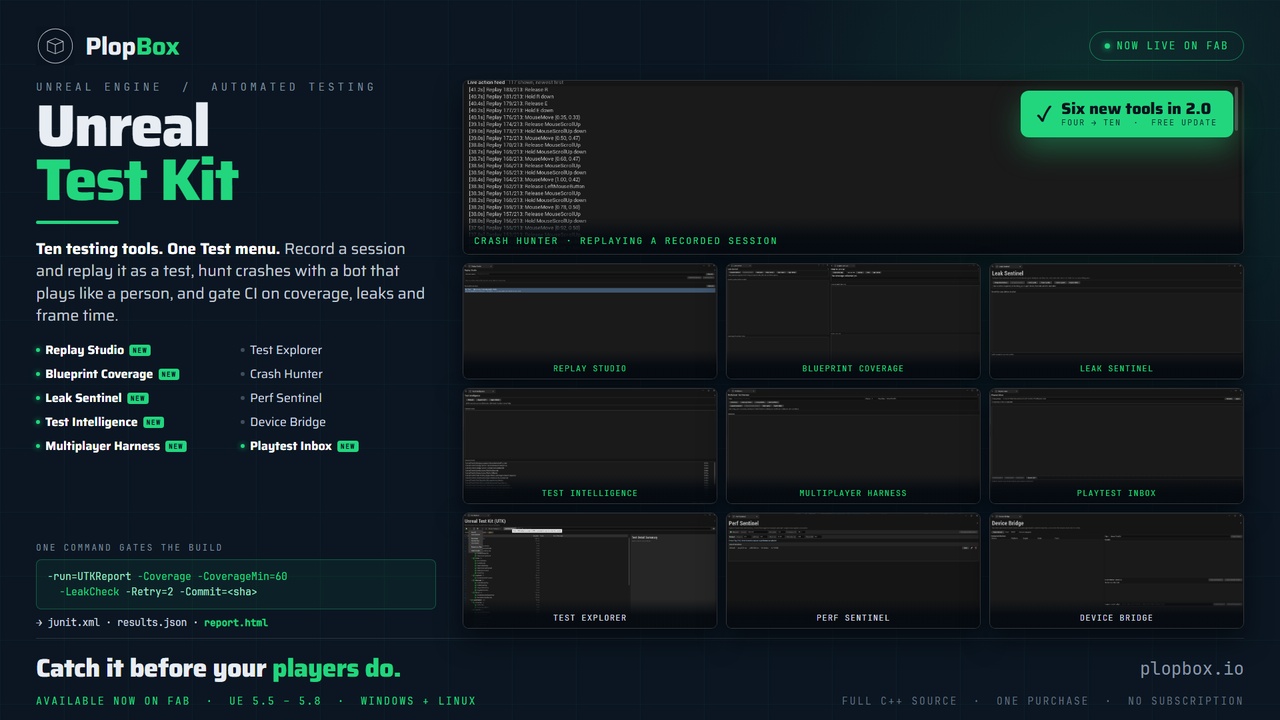Open the plopbox.io link
The image size is (1280, 720).
point(1192,669)
